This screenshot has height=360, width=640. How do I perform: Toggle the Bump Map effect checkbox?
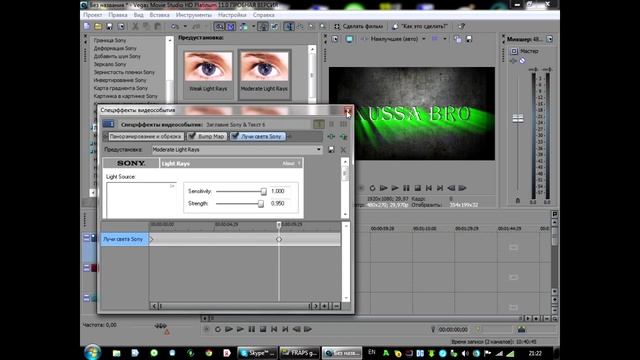[192, 136]
